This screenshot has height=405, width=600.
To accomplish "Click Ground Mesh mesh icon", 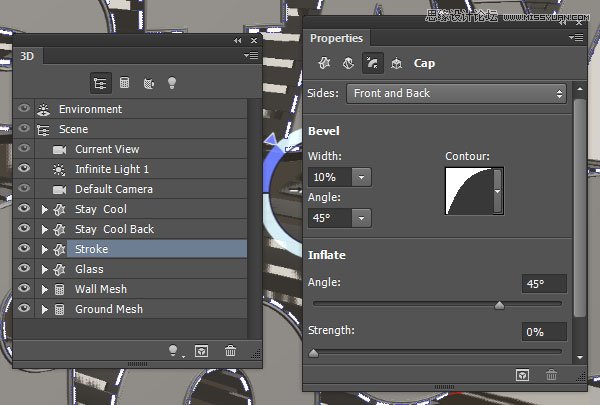I will pyautogui.click(x=59, y=309).
